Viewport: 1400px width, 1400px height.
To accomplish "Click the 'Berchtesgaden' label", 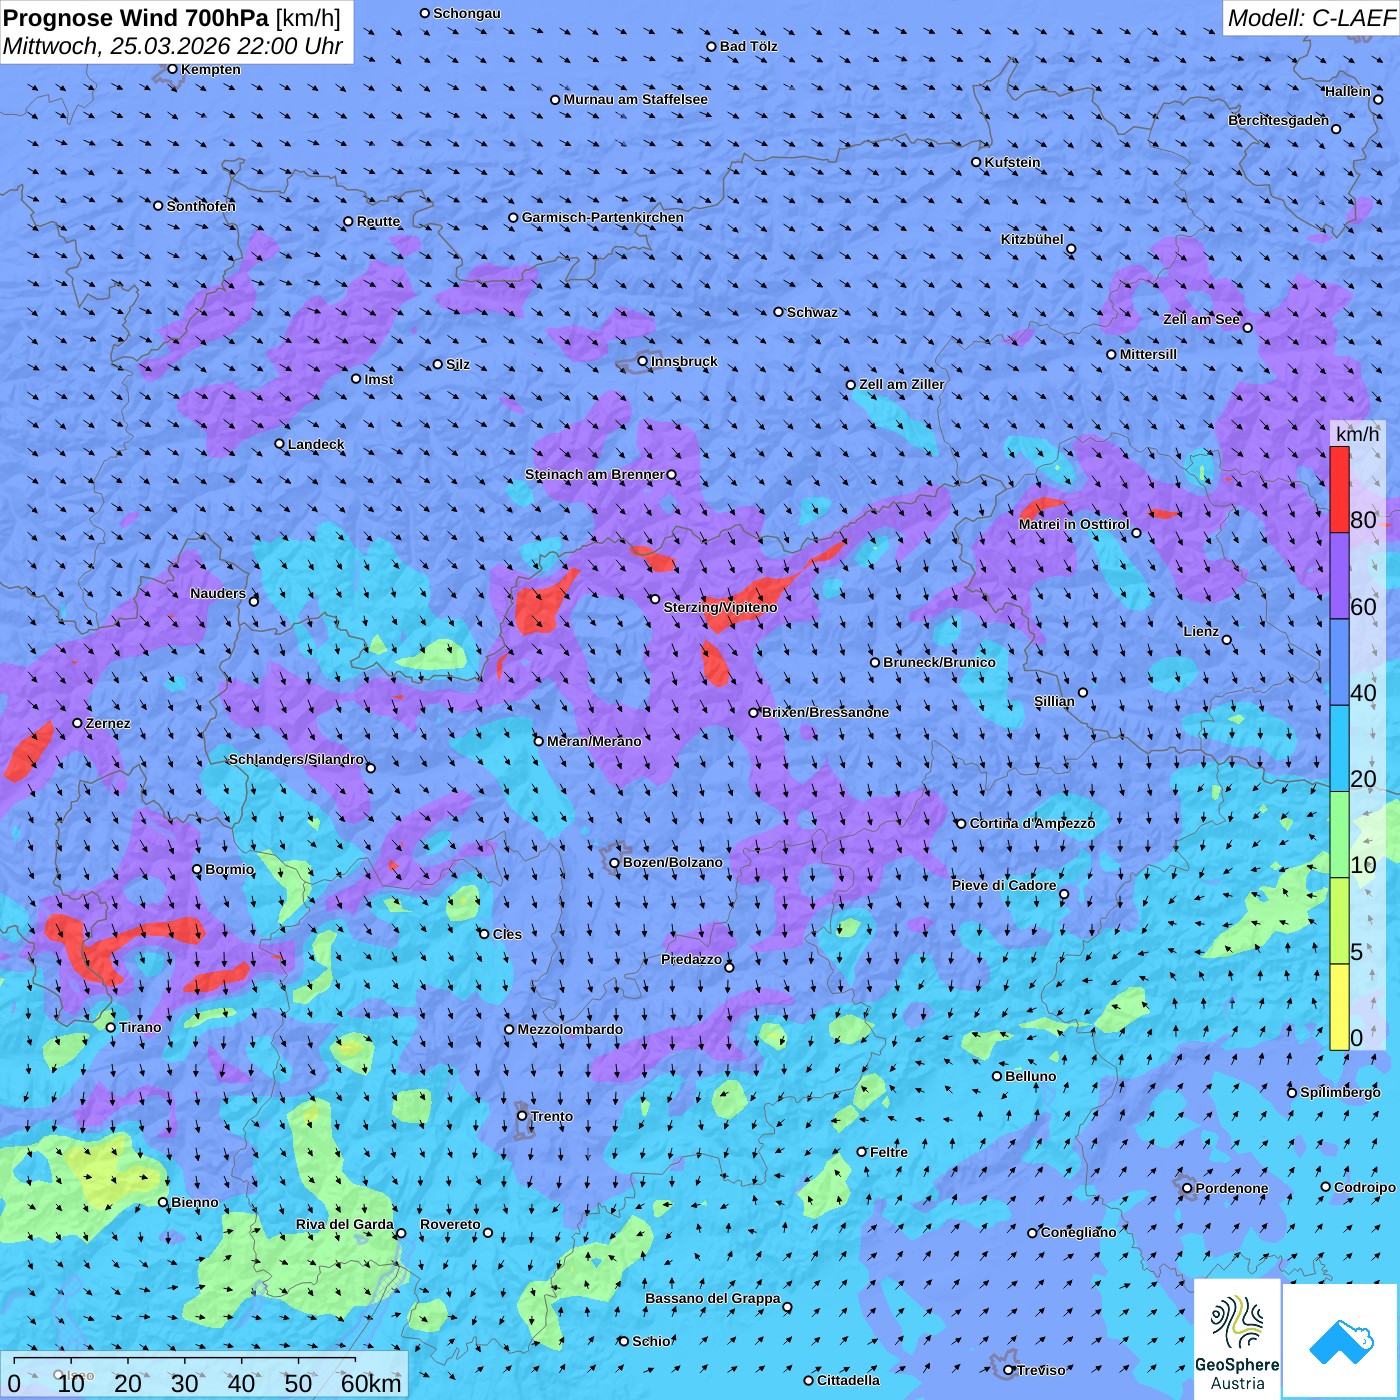I will tap(1279, 120).
